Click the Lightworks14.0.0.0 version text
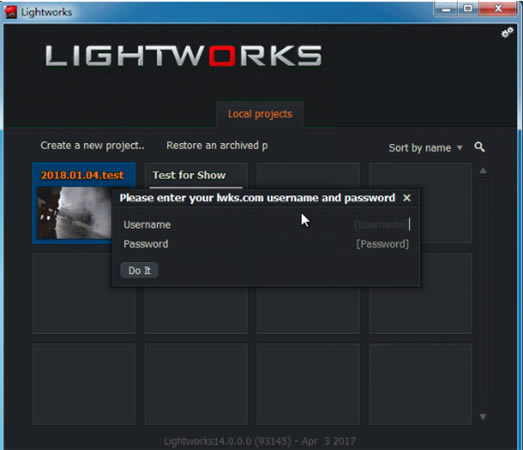Screen dimensions: 523x450 coord(260,441)
